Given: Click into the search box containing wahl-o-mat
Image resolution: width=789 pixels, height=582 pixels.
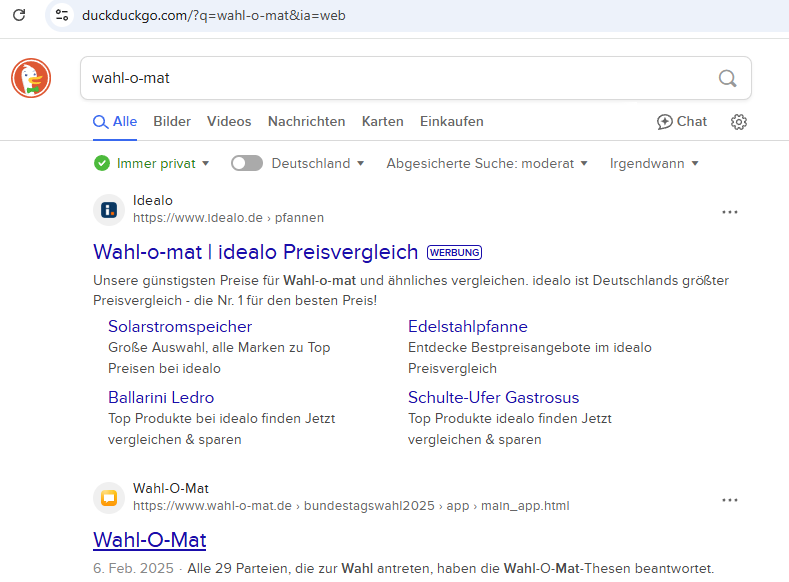Looking at the screenshot, I should tap(400, 78).
